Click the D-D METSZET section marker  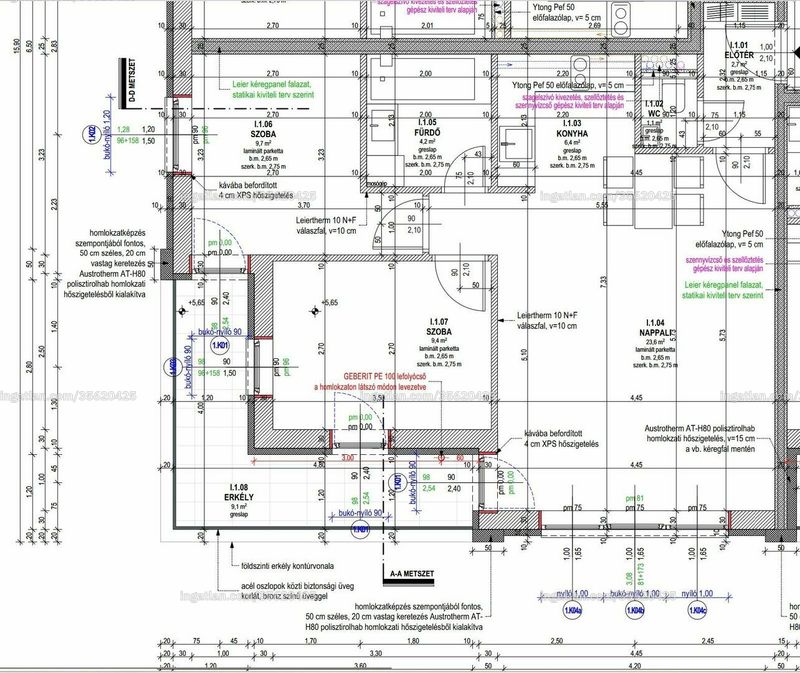click(x=129, y=83)
